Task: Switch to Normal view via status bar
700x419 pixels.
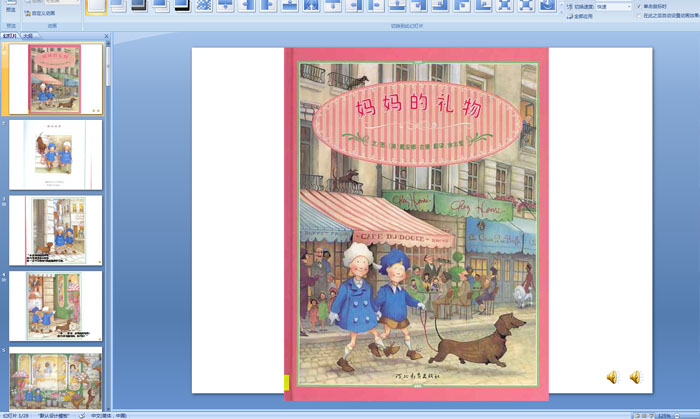Action: pos(637,416)
